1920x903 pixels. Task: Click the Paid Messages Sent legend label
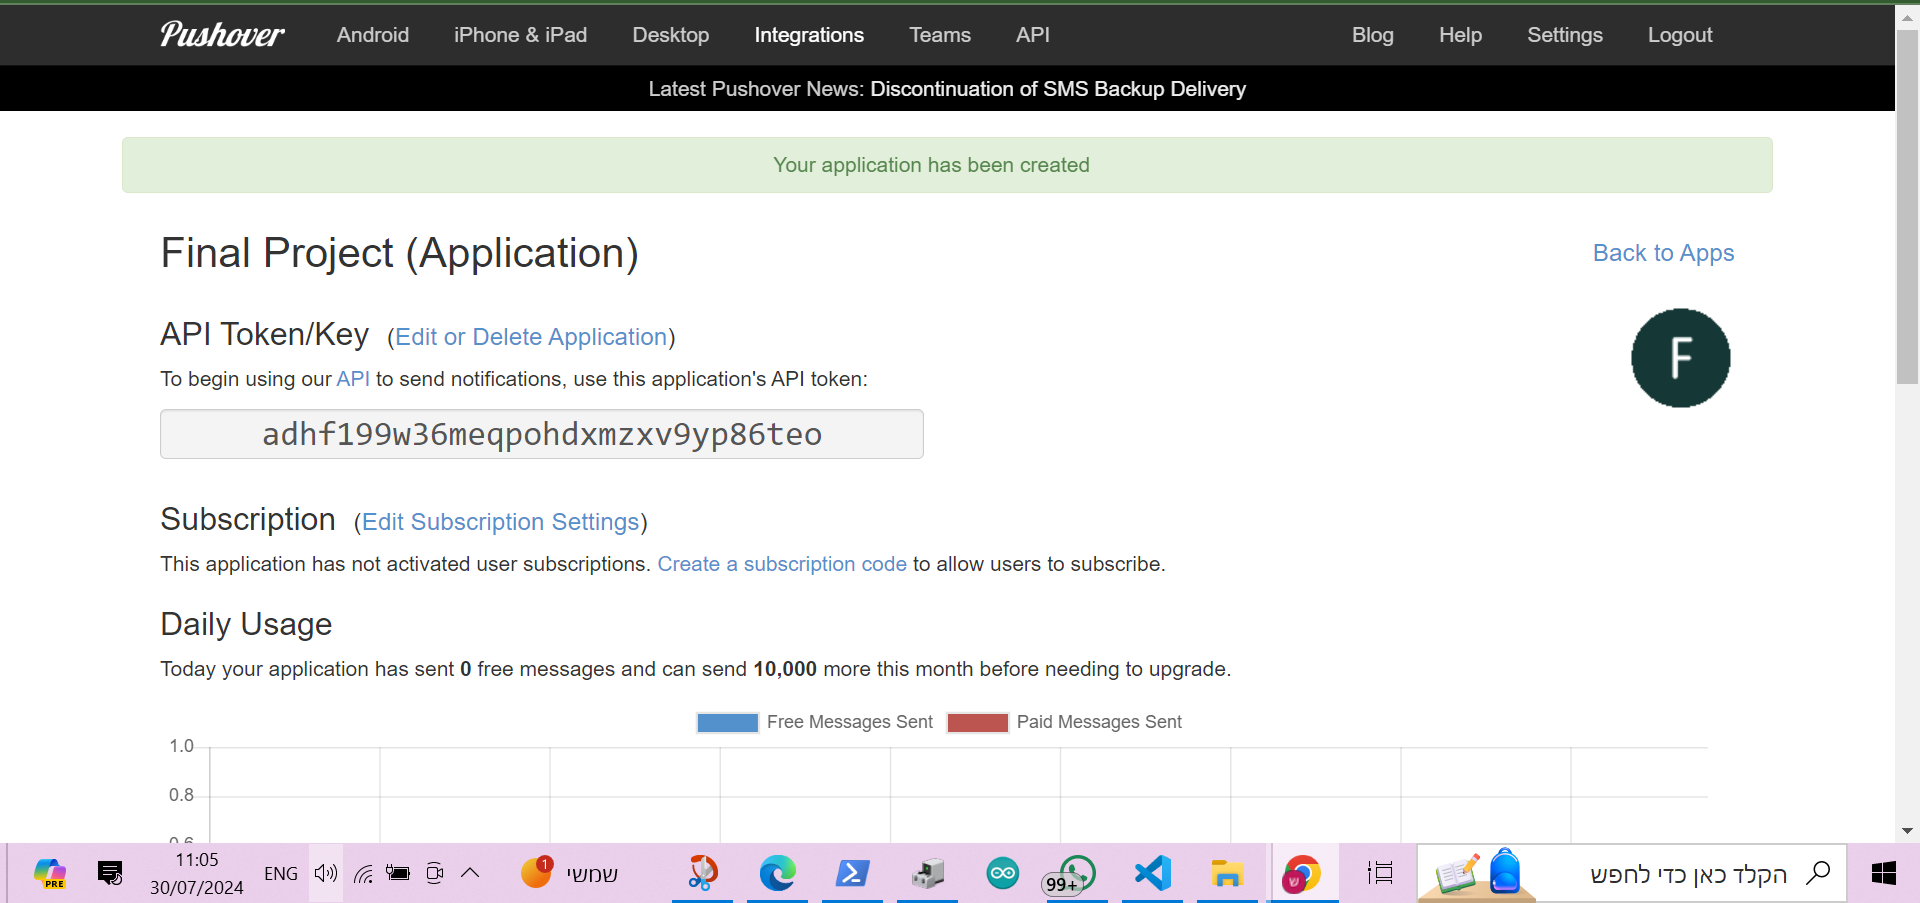tap(1099, 722)
